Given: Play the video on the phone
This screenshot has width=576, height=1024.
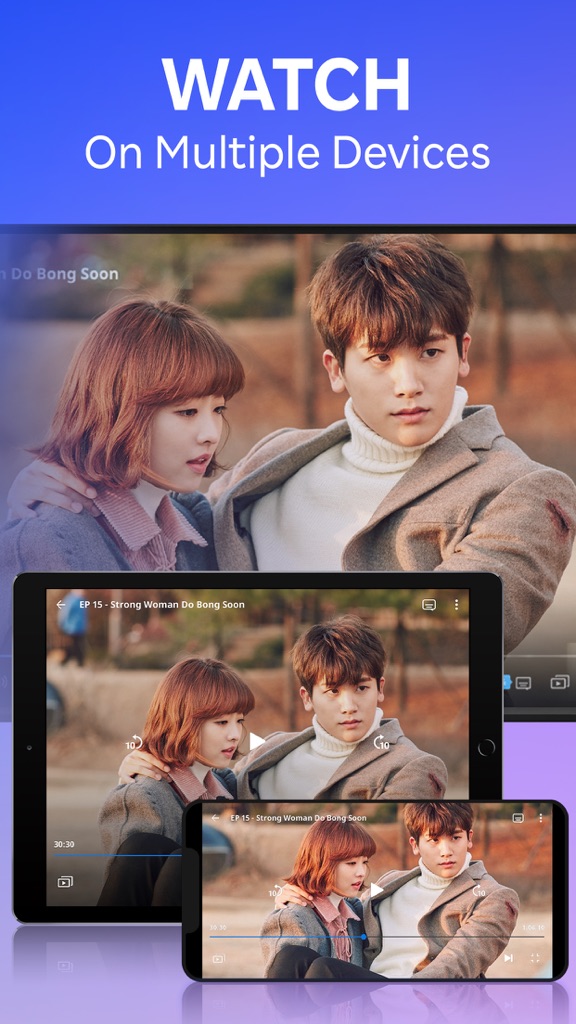Looking at the screenshot, I should [x=377, y=889].
